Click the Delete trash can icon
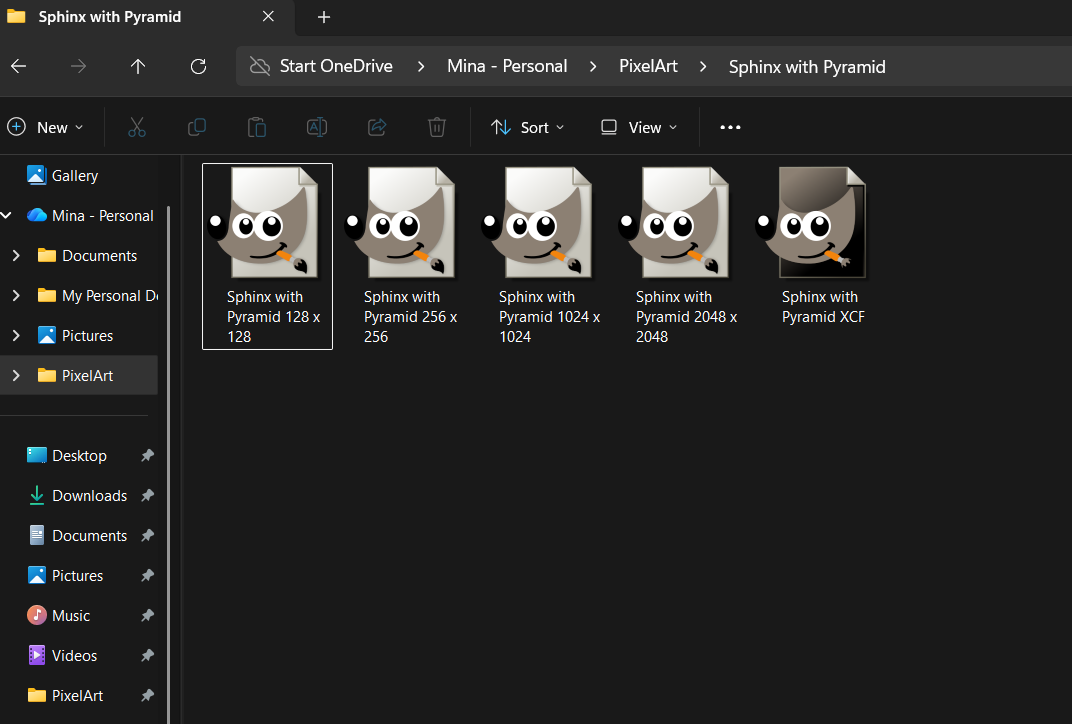 coord(437,127)
